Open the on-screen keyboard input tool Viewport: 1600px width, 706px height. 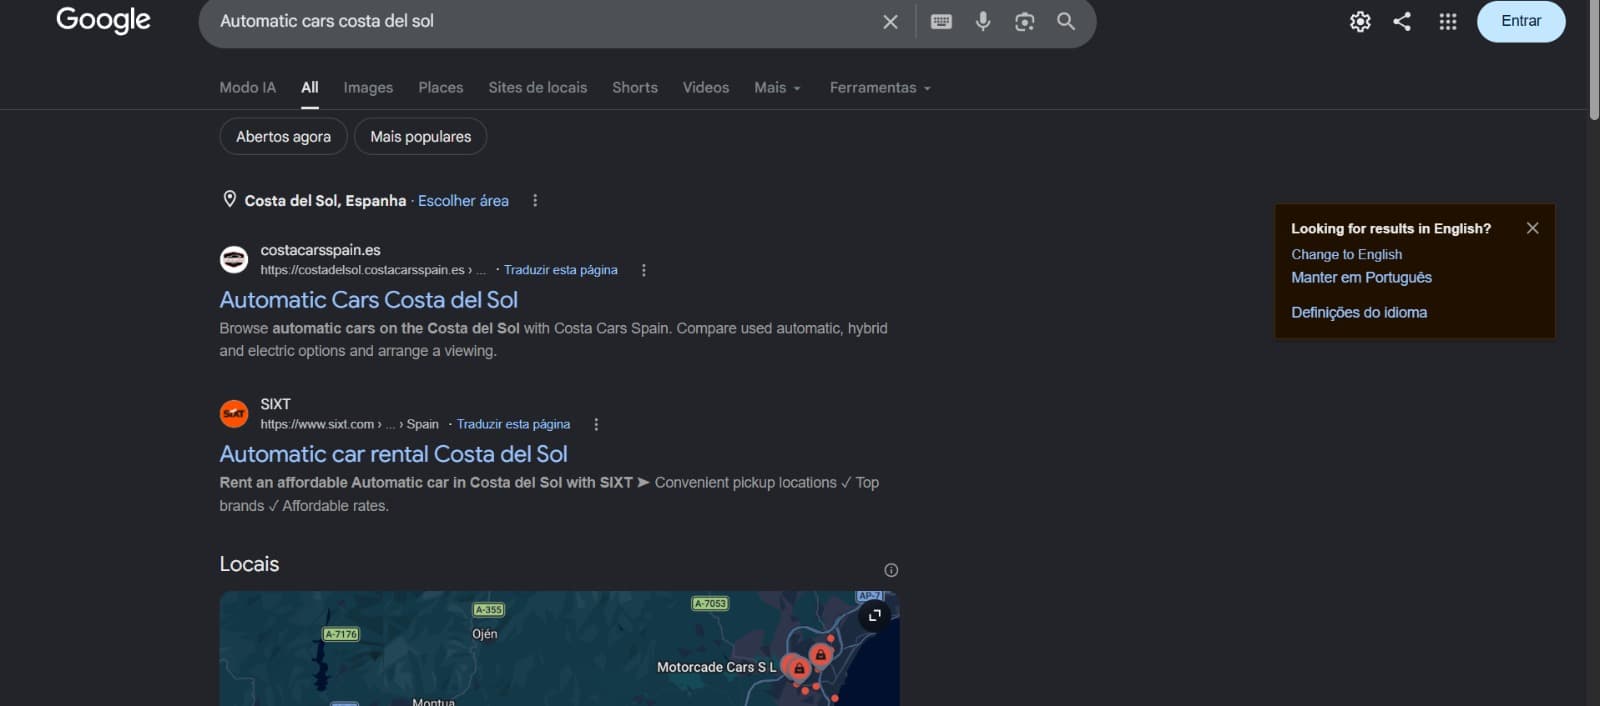coord(941,21)
